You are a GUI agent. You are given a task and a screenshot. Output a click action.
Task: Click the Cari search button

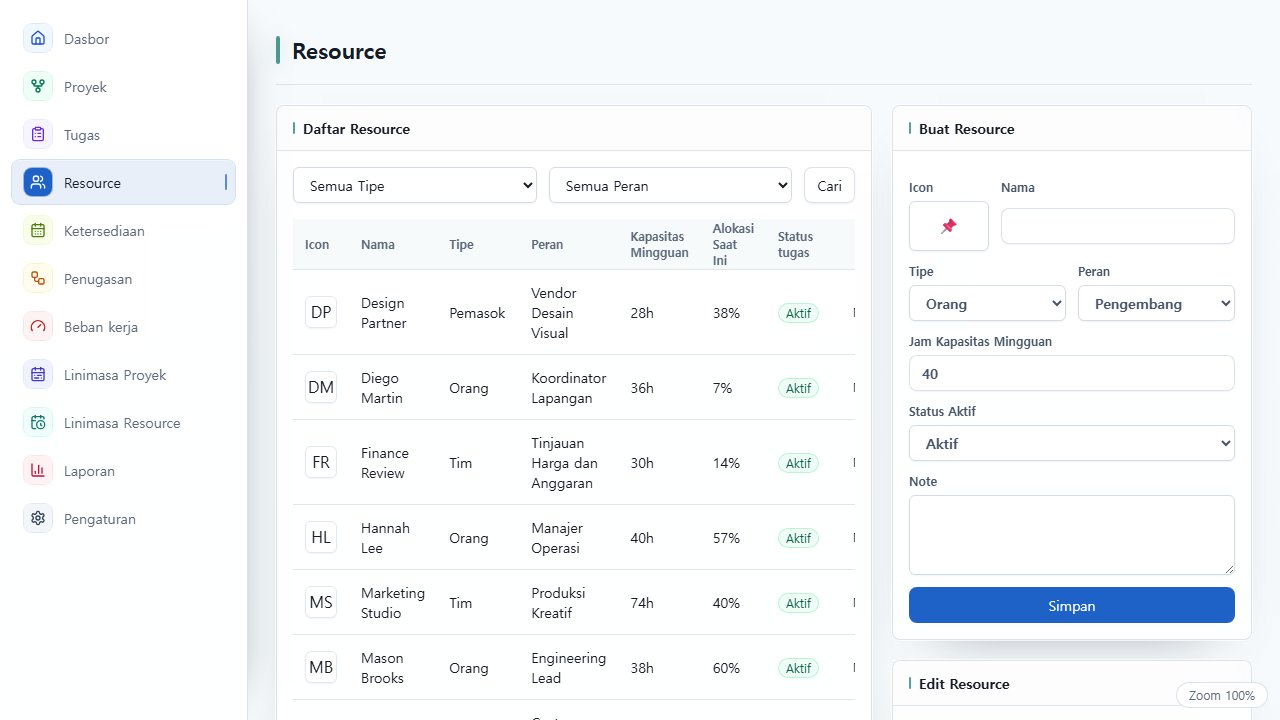pyautogui.click(x=829, y=185)
